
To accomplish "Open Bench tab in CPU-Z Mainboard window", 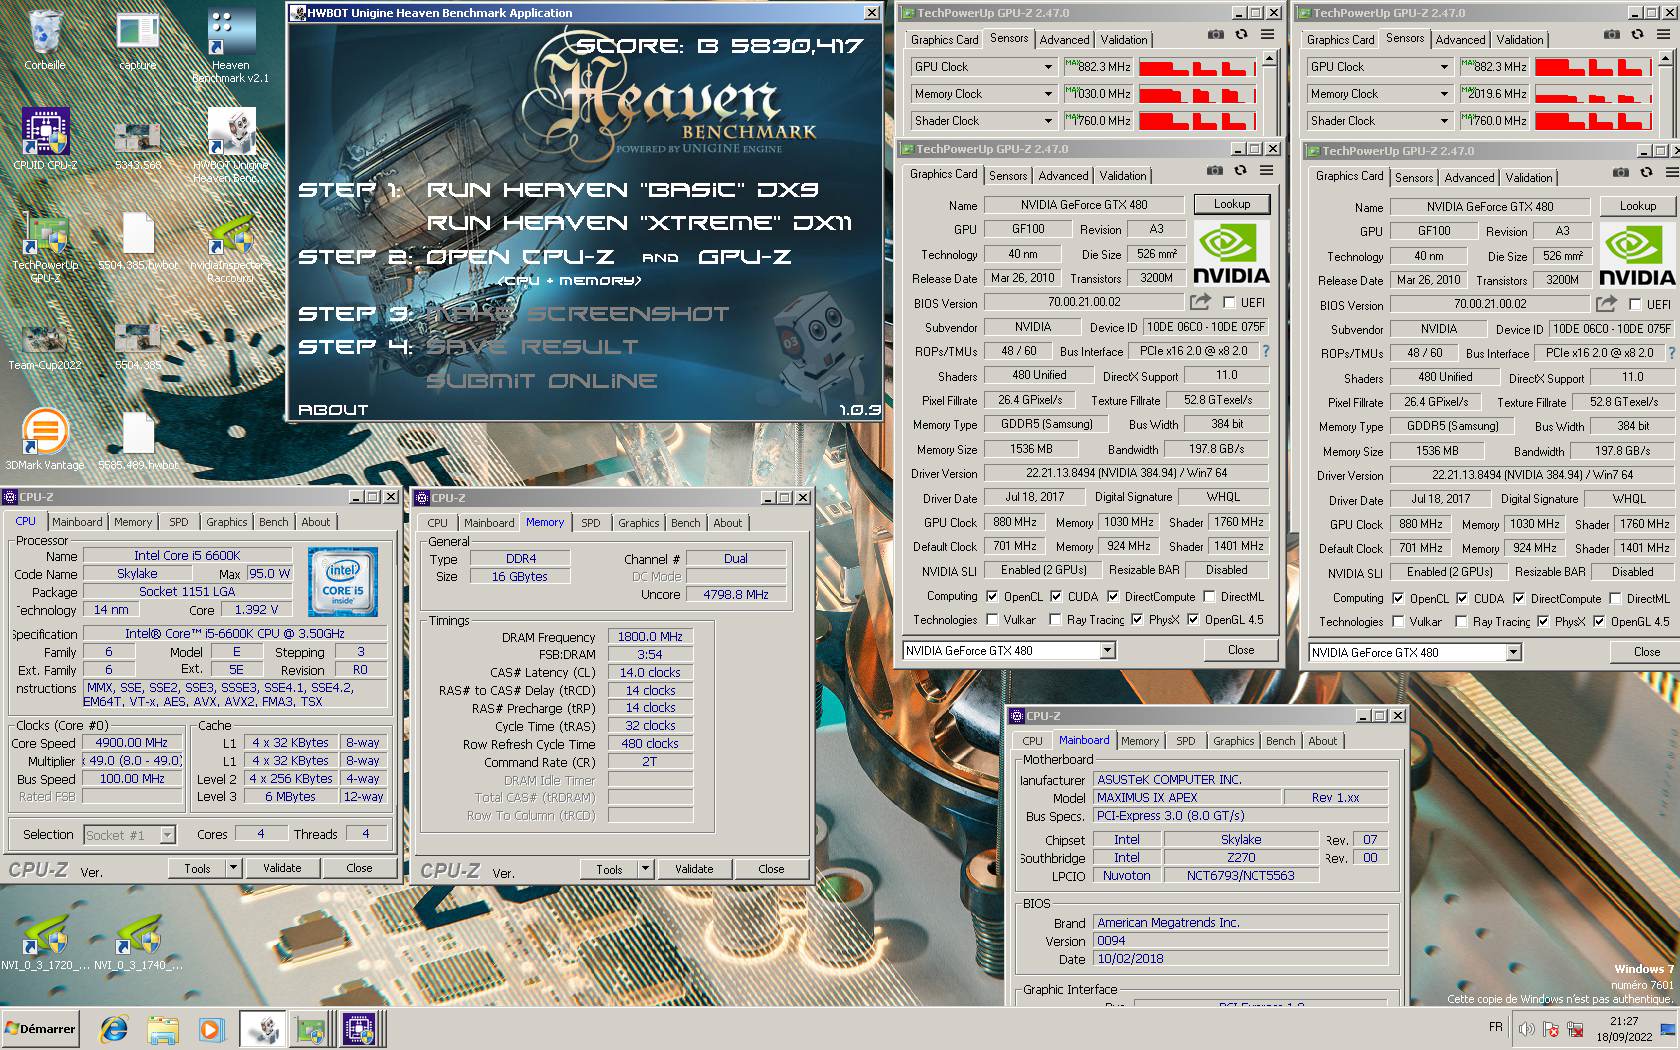I will [x=1280, y=741].
